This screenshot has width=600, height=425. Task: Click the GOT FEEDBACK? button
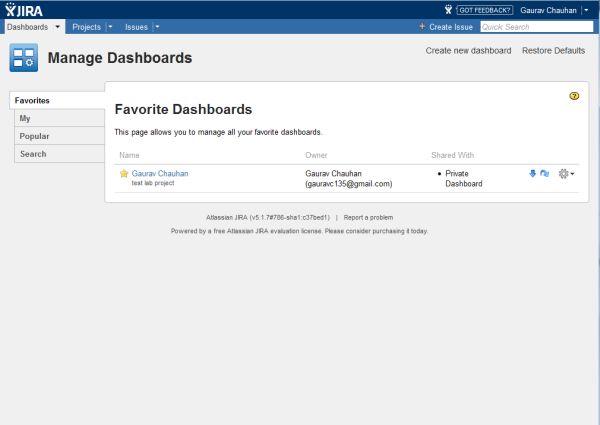[x=485, y=10]
